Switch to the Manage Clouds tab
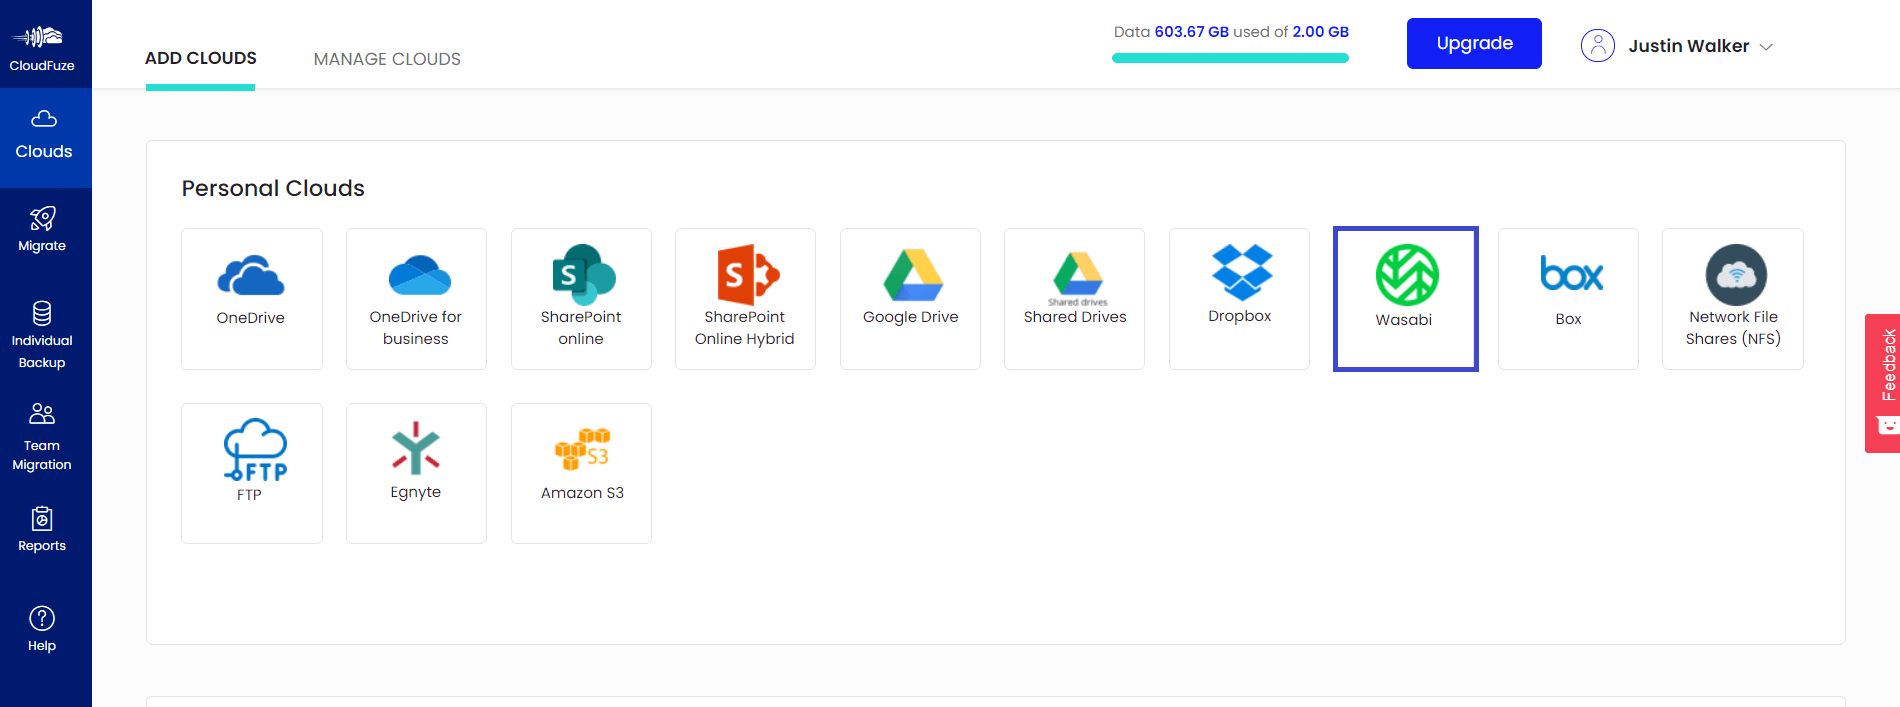 387,59
